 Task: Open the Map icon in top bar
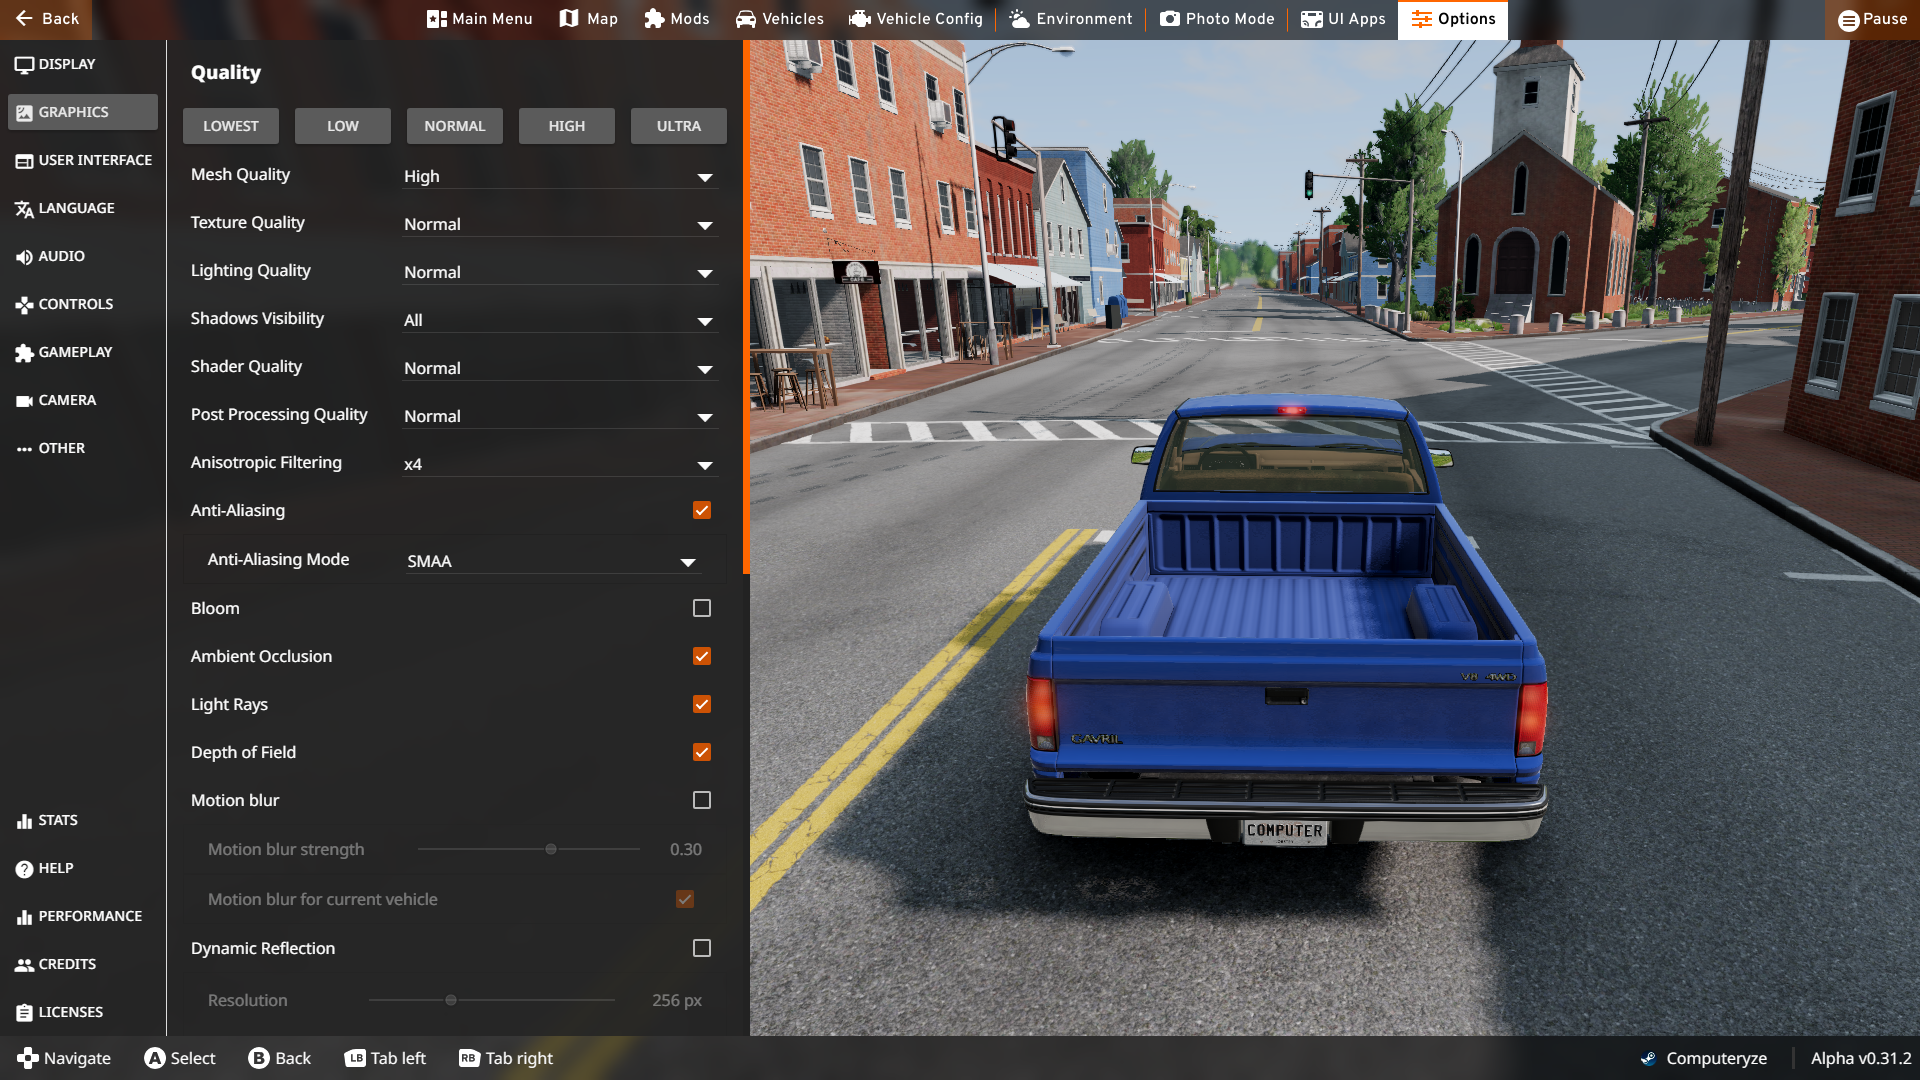pos(569,19)
